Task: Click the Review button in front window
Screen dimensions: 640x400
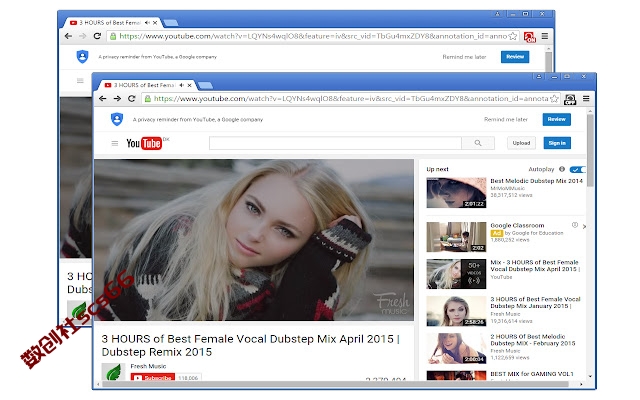Action: point(557,119)
